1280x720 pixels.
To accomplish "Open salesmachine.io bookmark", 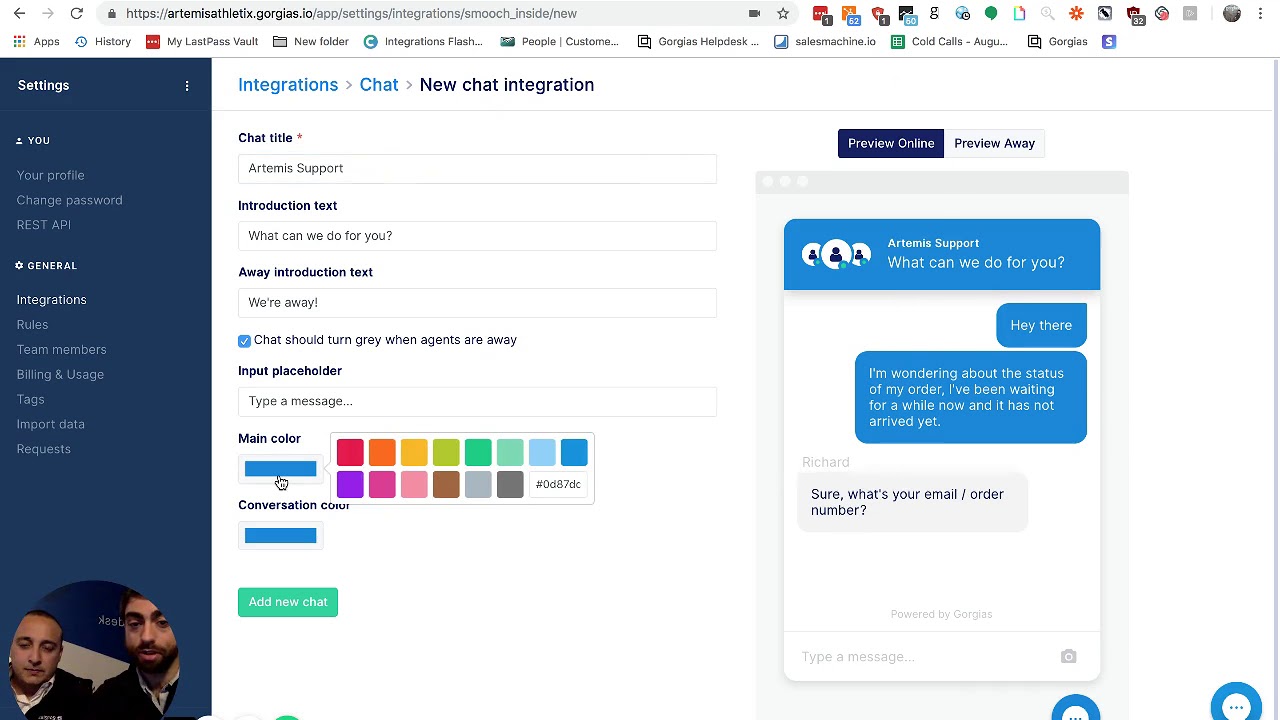I will (825, 41).
